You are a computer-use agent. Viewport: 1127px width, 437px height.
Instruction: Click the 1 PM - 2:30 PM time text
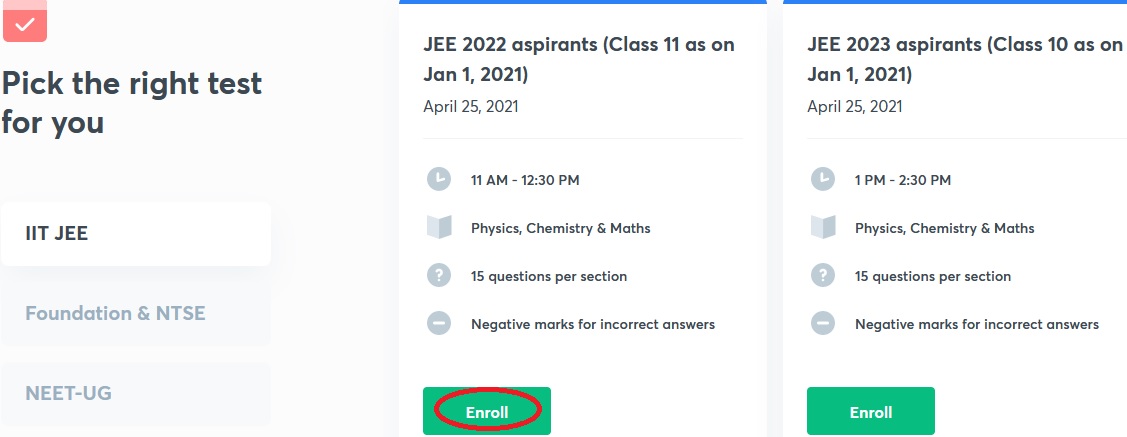tap(903, 180)
